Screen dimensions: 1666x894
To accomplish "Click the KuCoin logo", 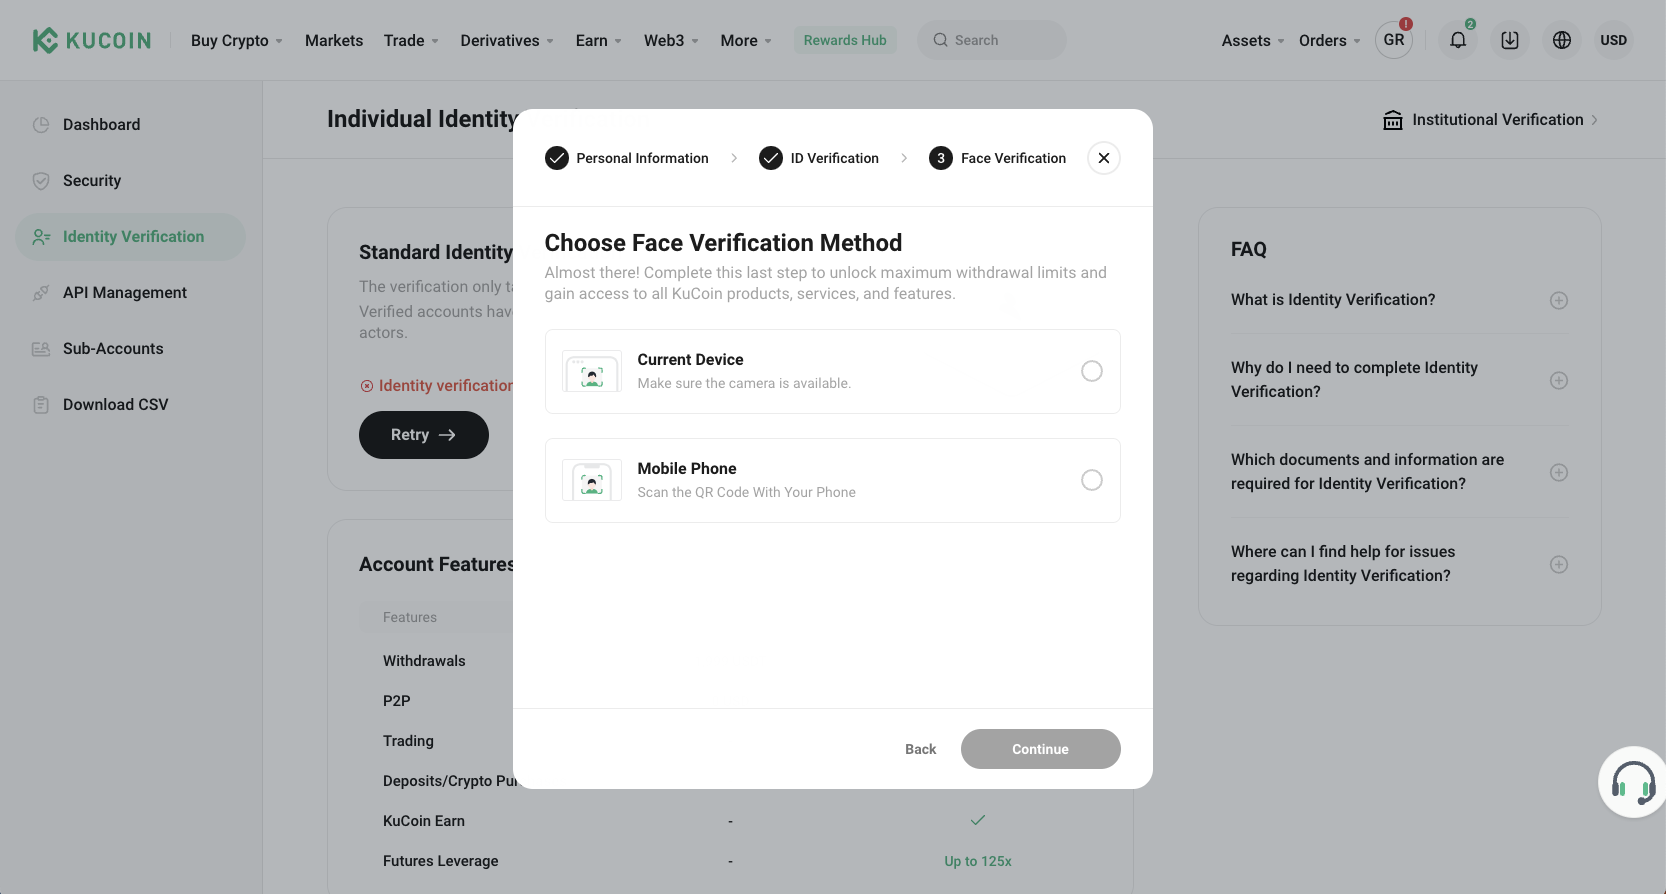I will (x=91, y=40).
